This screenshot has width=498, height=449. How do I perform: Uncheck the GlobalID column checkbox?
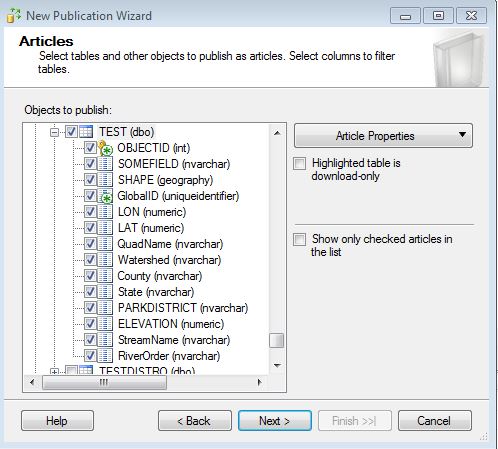pyautogui.click(x=90, y=195)
